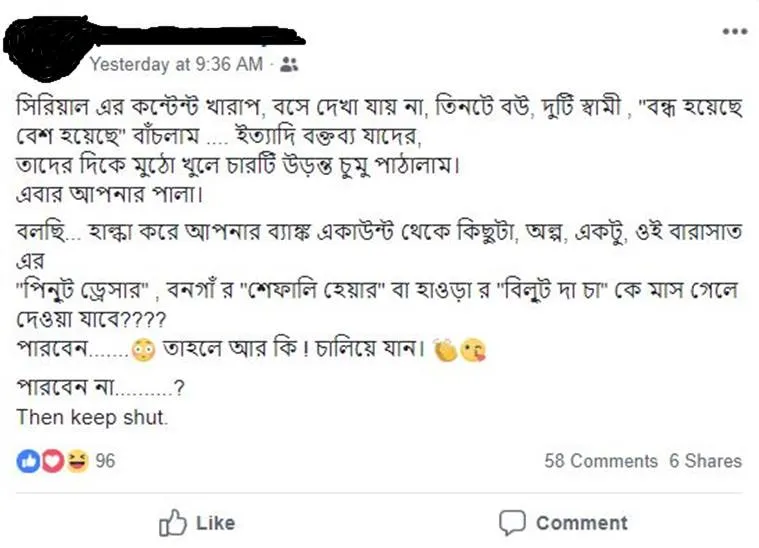Click the kissing face emoji in post
The image size is (759, 548).
pyautogui.click(x=472, y=351)
